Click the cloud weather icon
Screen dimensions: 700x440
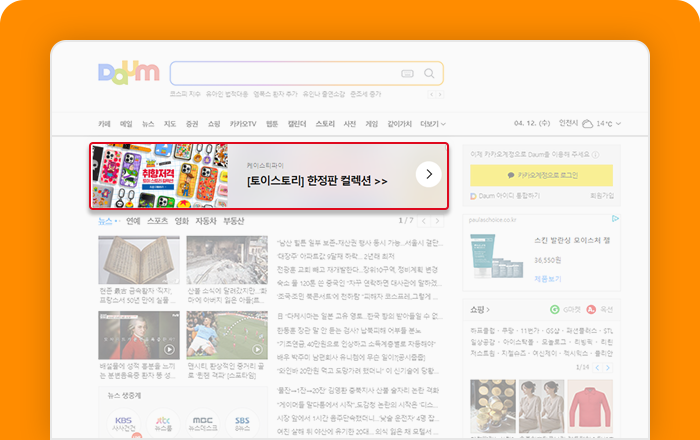point(588,124)
